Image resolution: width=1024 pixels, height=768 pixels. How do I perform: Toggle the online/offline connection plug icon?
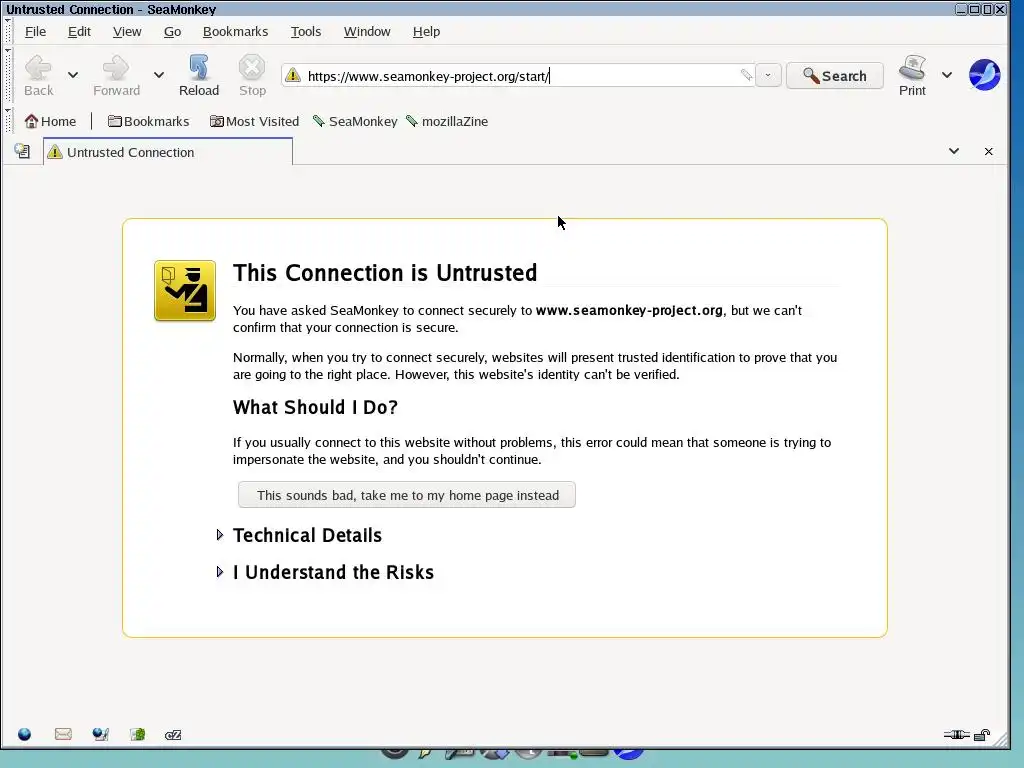pyautogui.click(x=956, y=735)
